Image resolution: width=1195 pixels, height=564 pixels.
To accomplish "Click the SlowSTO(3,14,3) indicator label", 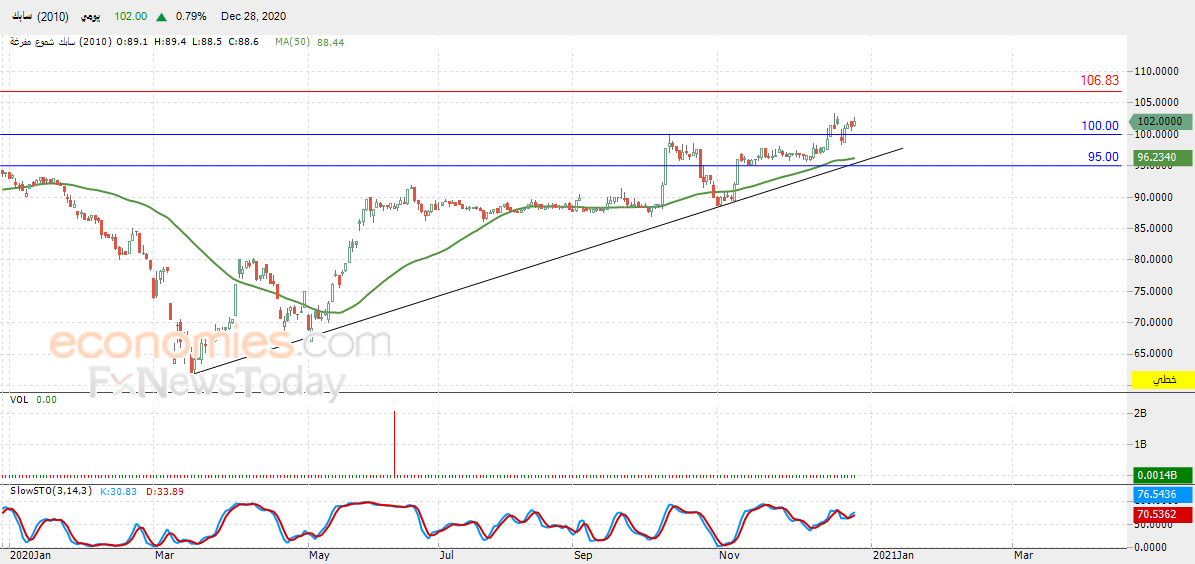I will click(x=51, y=490).
